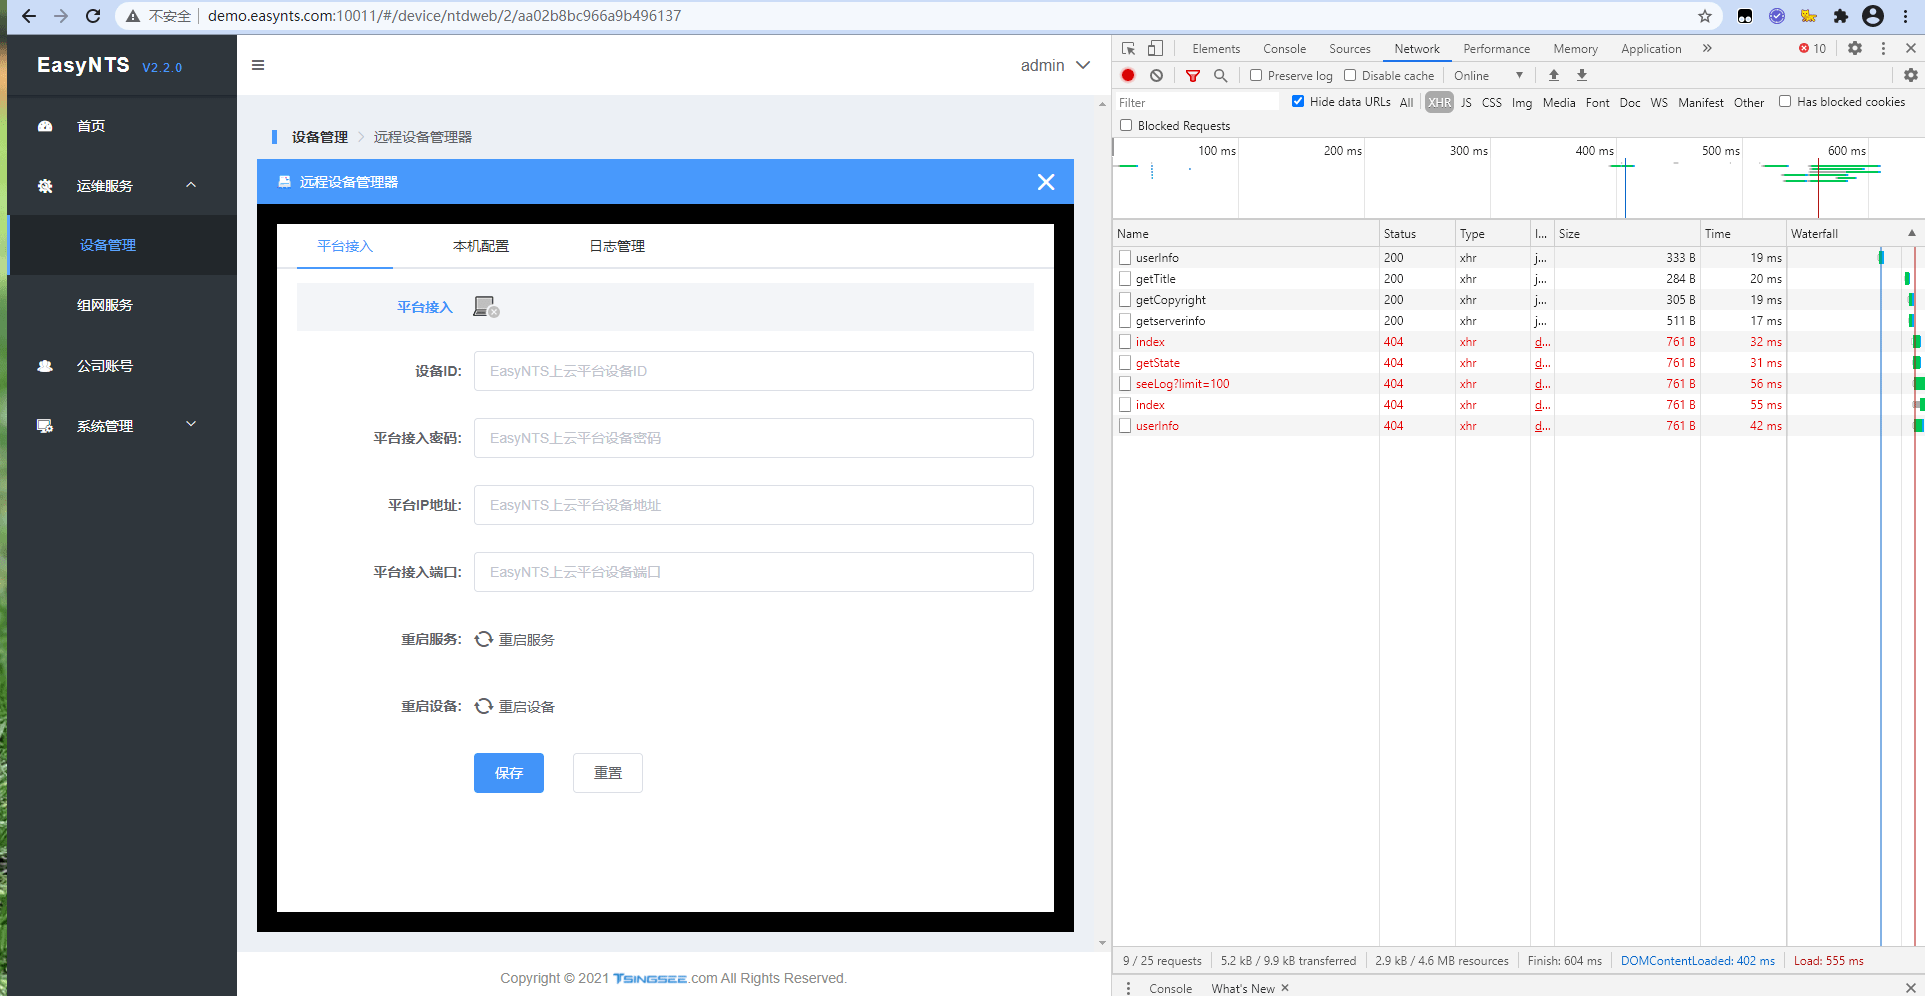
Task: Click the restart device refresh icon
Action: [484, 706]
